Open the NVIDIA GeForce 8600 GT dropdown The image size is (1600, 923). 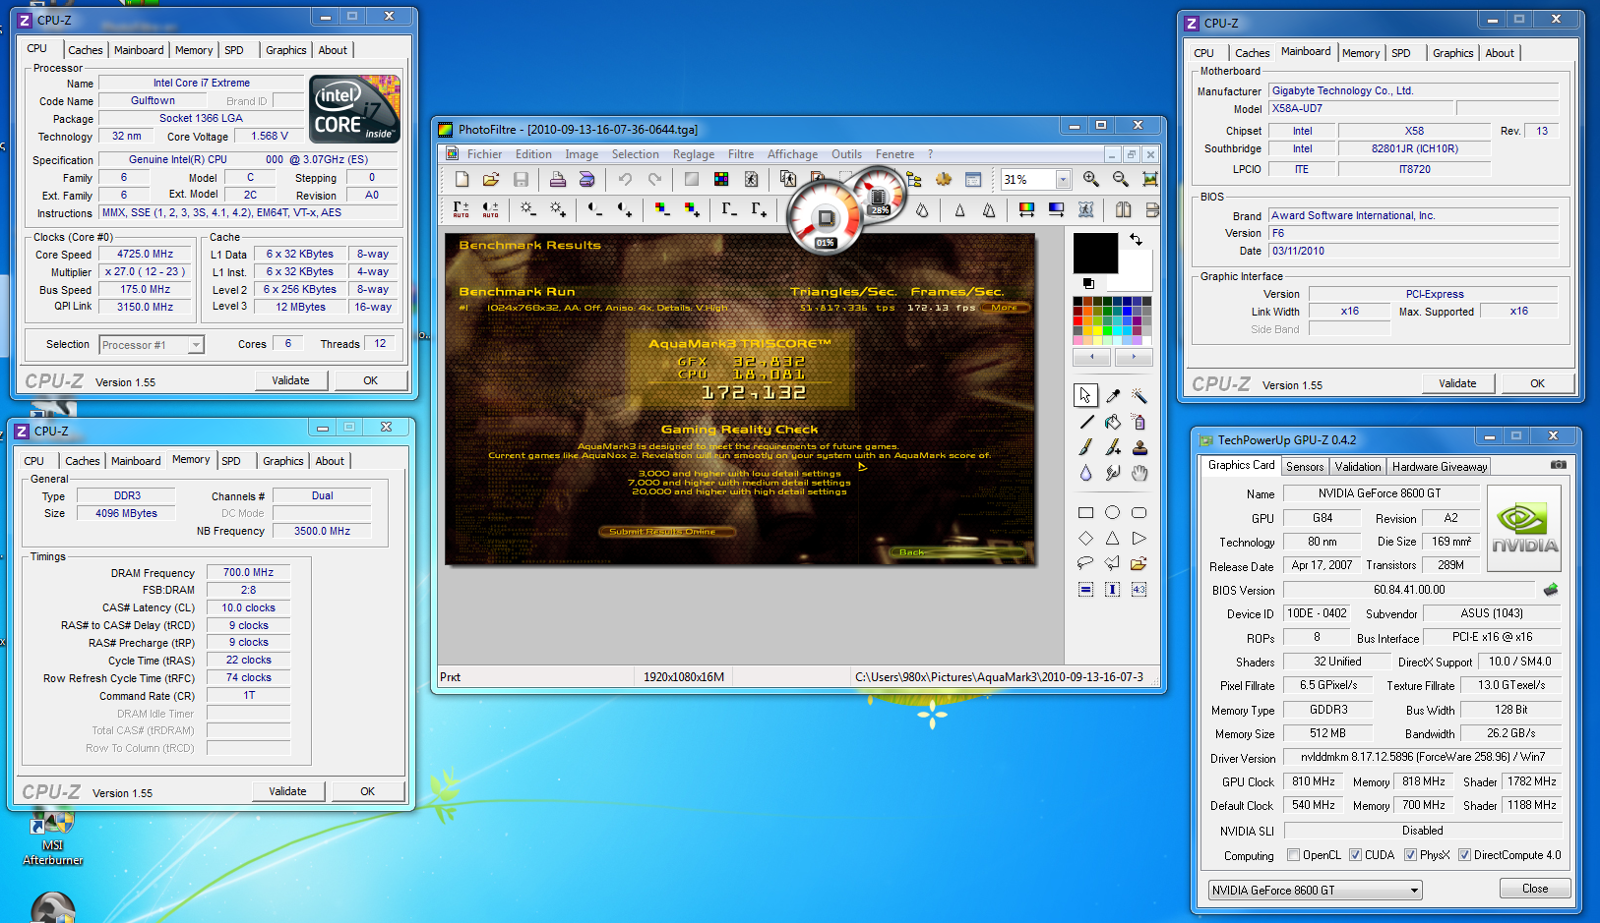pyautogui.click(x=1315, y=890)
